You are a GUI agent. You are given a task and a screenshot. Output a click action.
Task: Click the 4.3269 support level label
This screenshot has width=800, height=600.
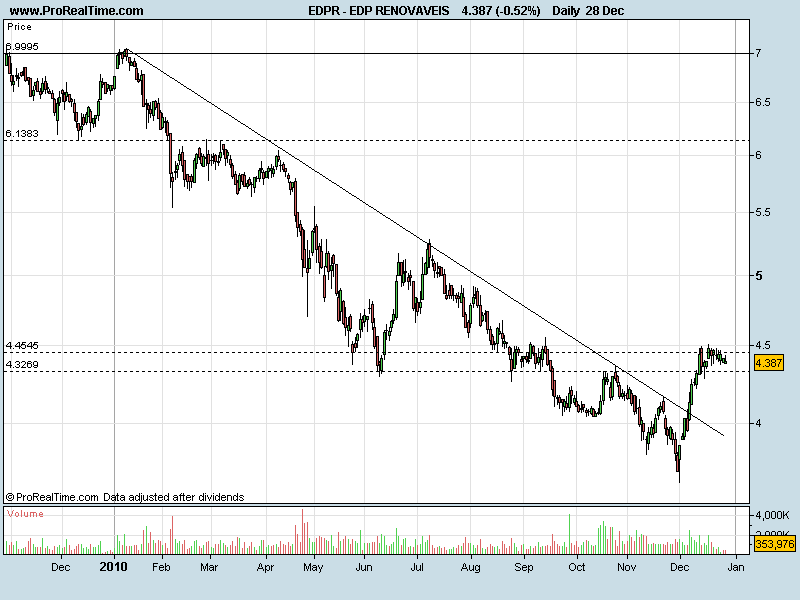click(22, 364)
